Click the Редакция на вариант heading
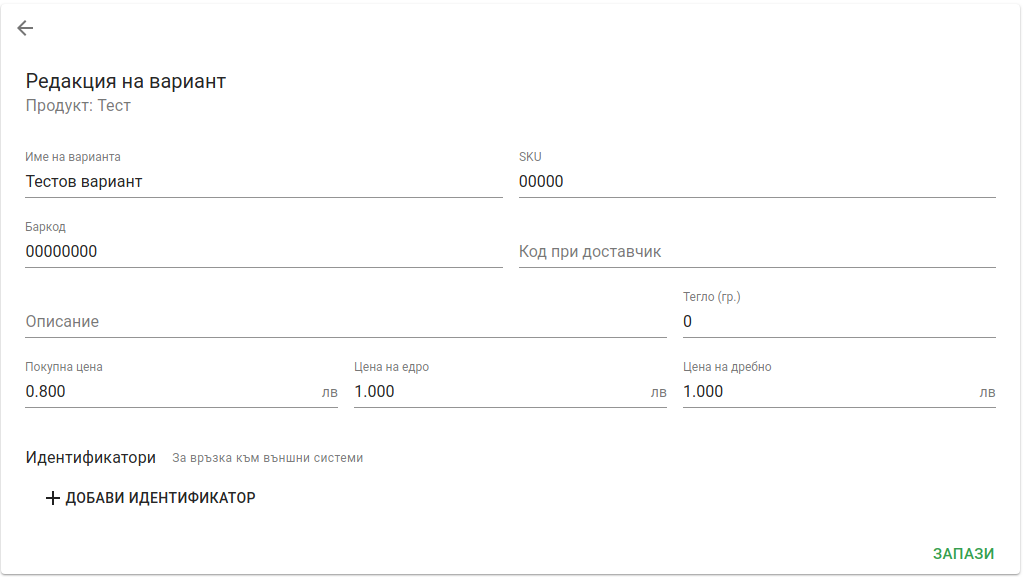Image resolution: width=1025 pixels, height=577 pixels. click(126, 81)
